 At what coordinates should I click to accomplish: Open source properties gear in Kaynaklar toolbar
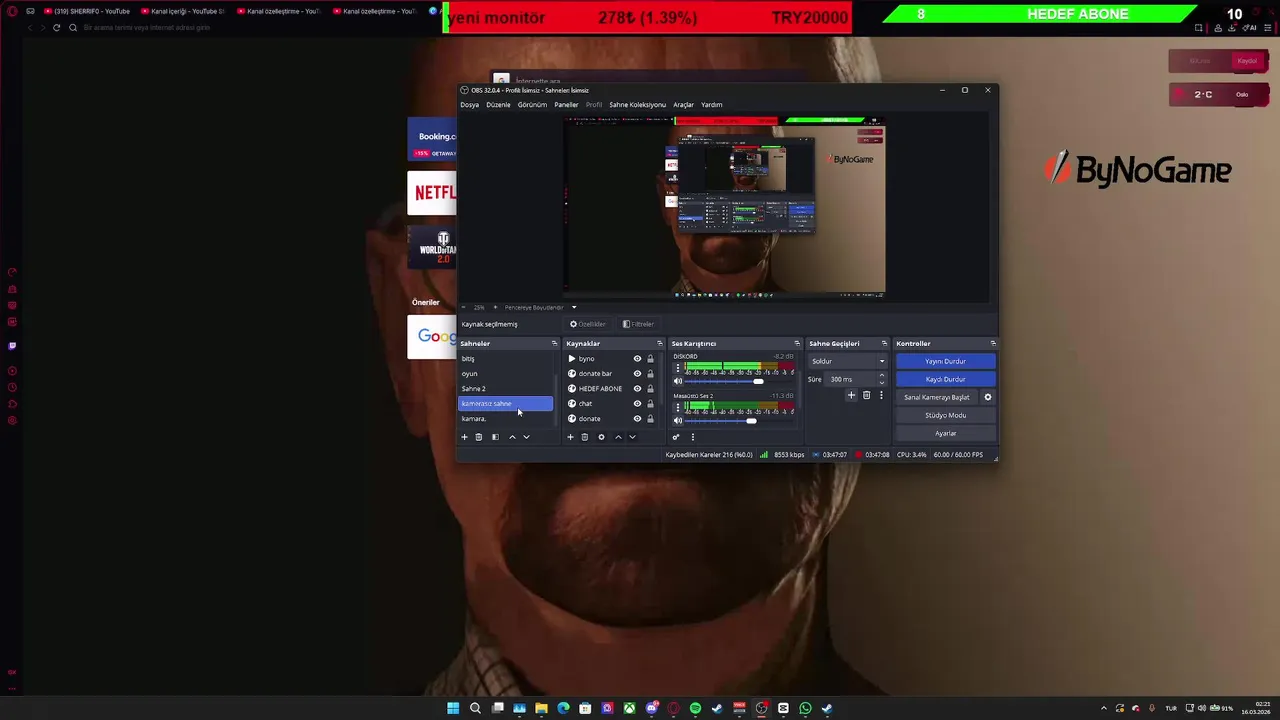(601, 437)
